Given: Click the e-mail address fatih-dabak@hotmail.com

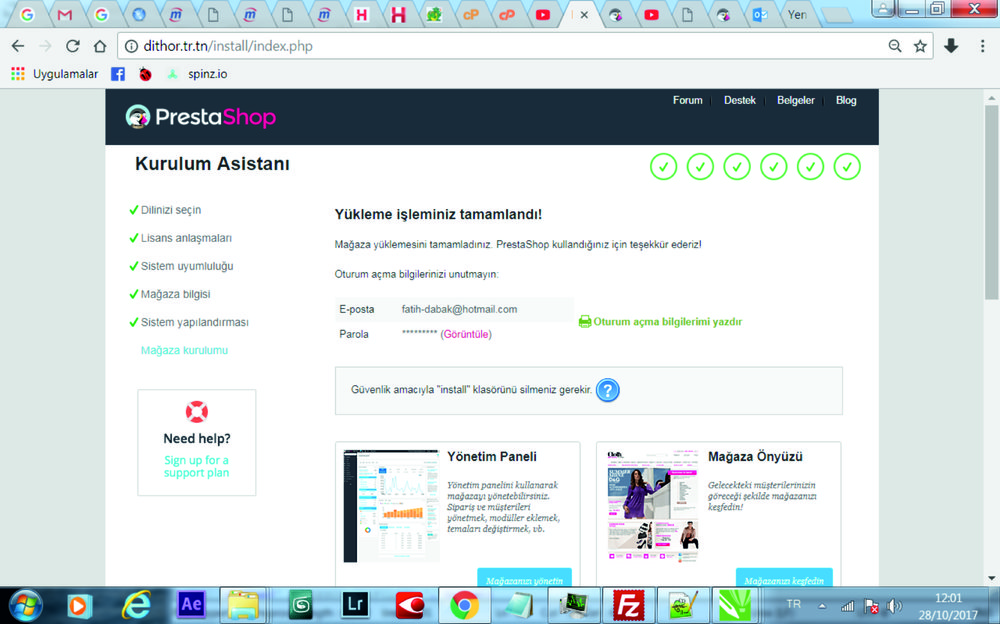Looking at the screenshot, I should click(459, 309).
